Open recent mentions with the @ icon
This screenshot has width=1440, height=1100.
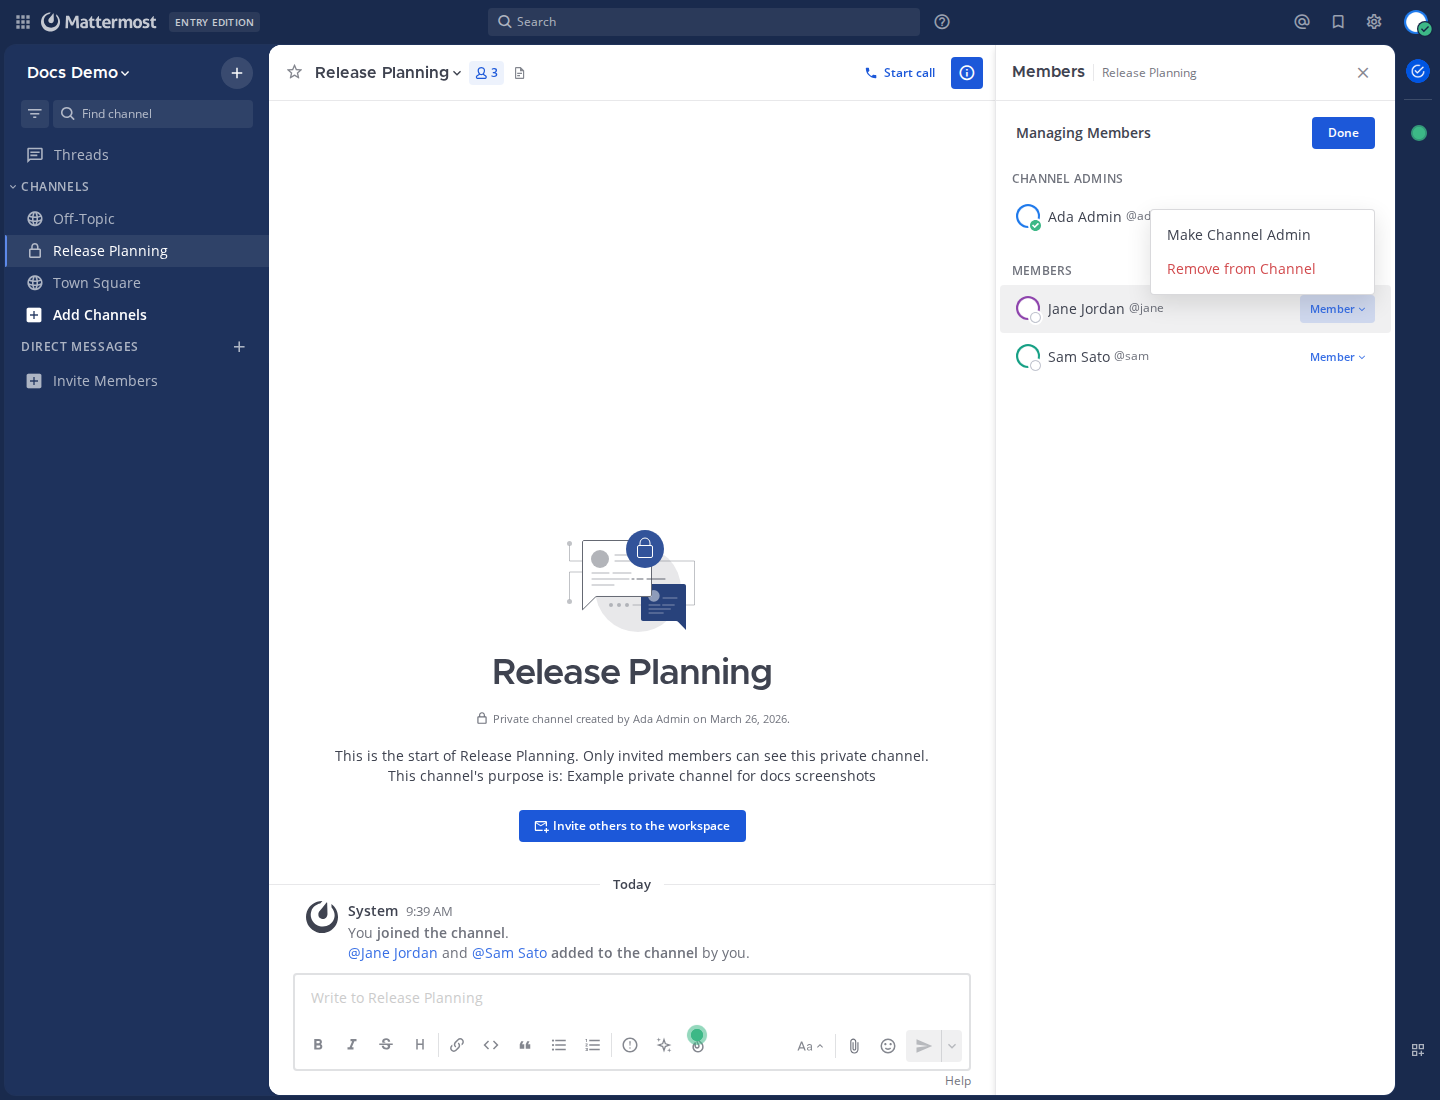[x=1302, y=22]
